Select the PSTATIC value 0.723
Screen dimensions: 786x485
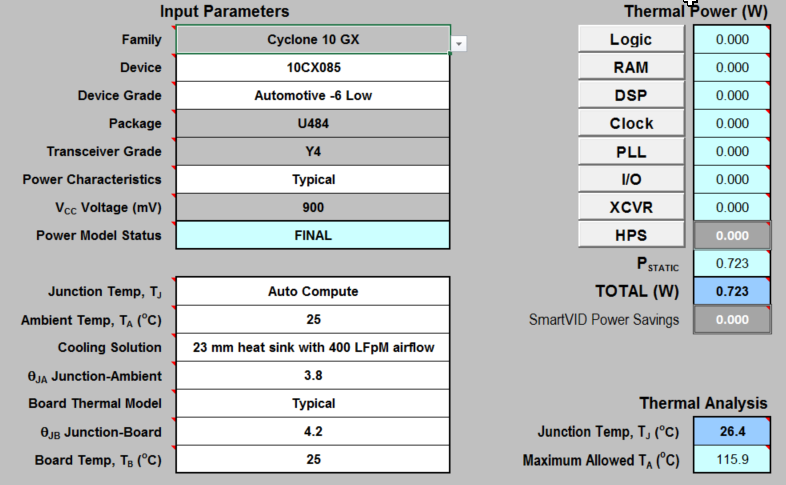pos(732,264)
